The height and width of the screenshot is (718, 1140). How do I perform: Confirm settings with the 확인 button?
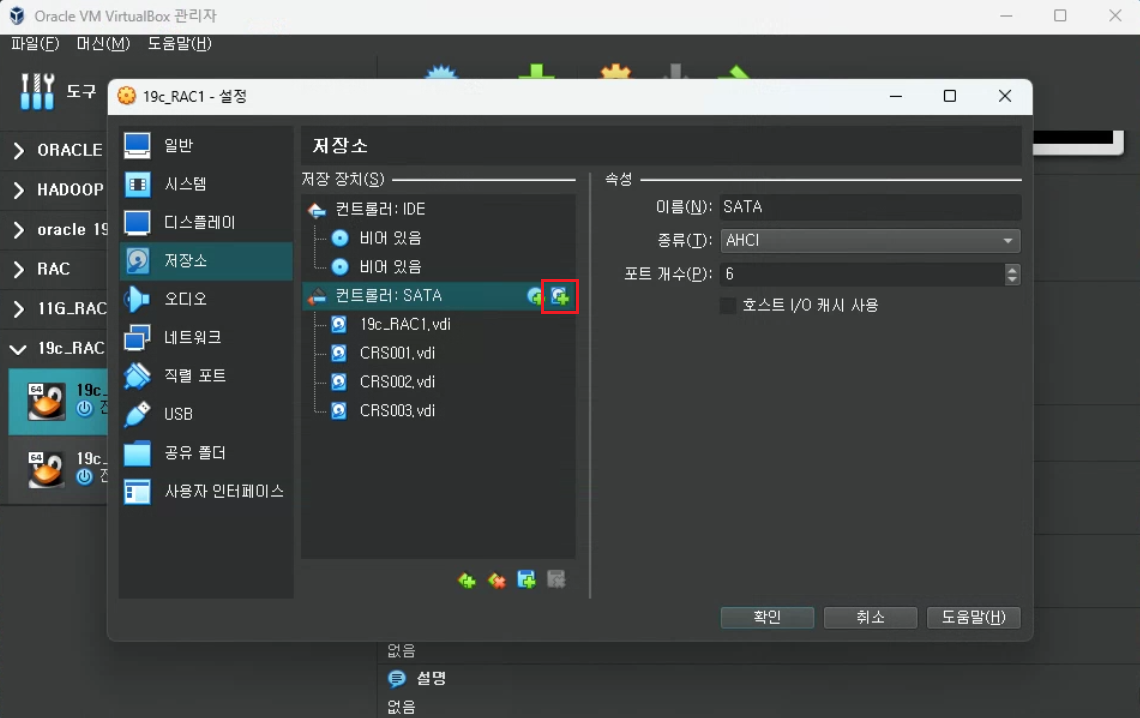coord(767,617)
